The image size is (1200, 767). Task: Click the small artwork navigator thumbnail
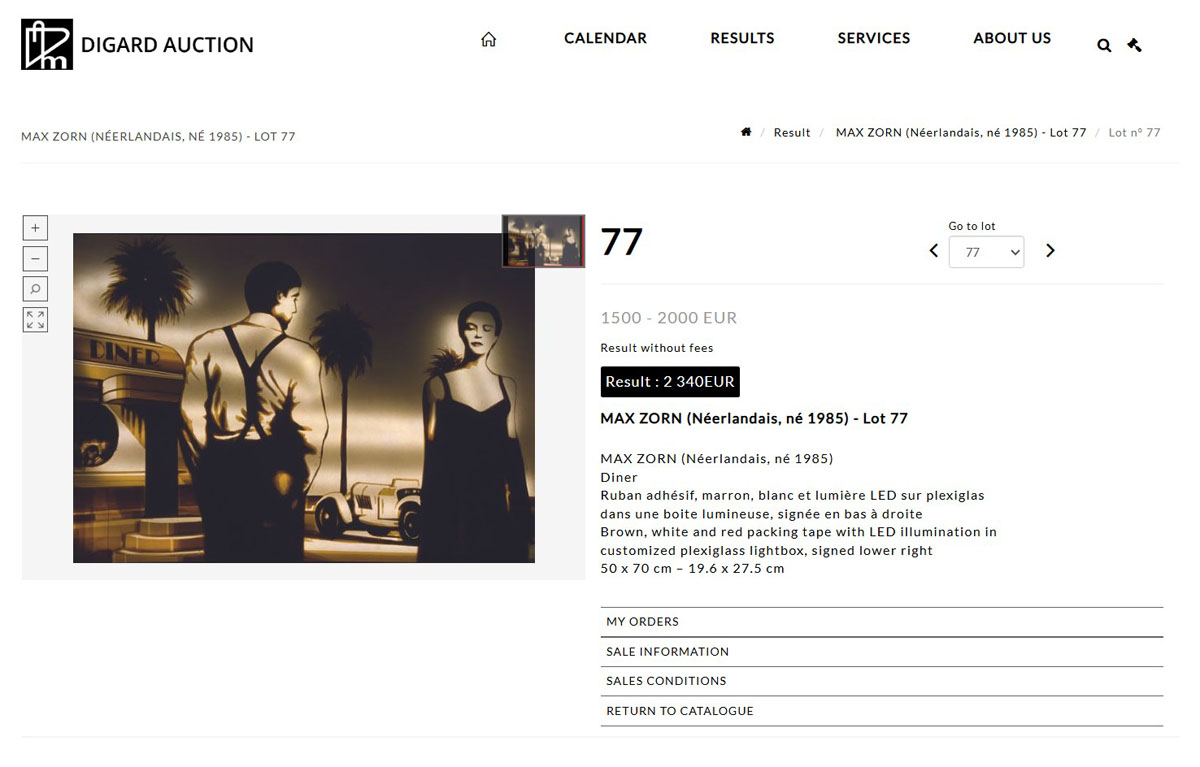pyautogui.click(x=543, y=241)
